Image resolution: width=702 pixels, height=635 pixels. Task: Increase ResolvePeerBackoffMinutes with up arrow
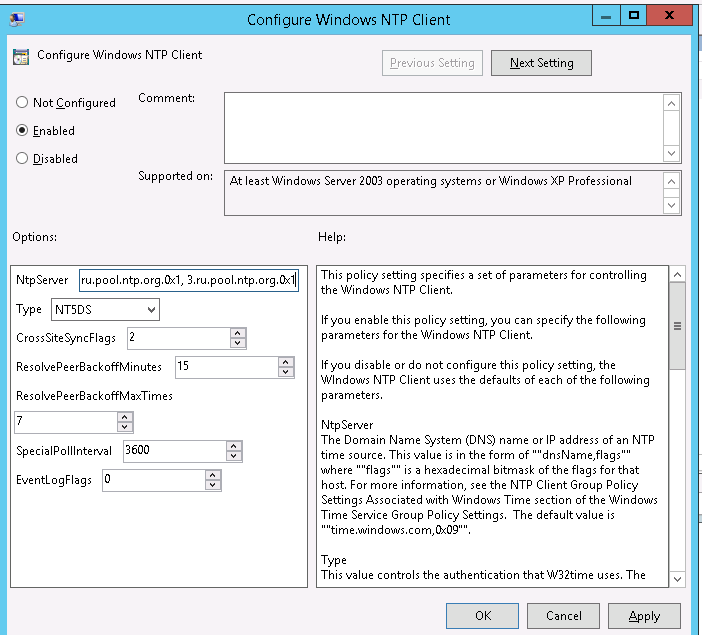(x=286, y=362)
